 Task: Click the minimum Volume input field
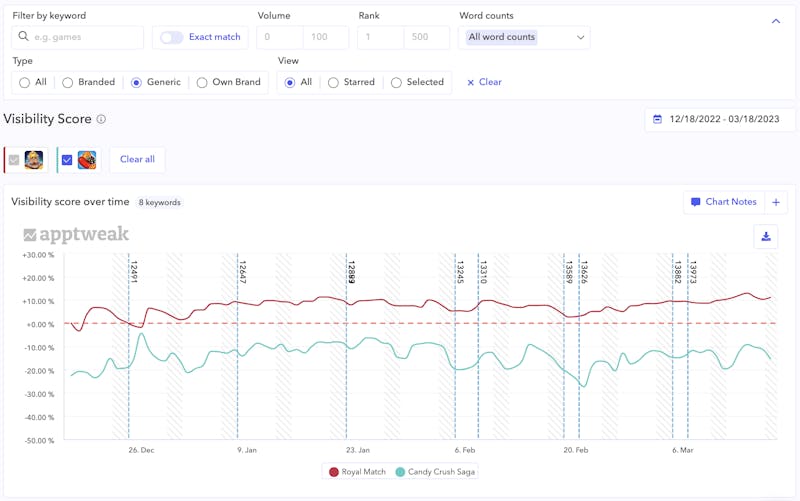pos(280,37)
